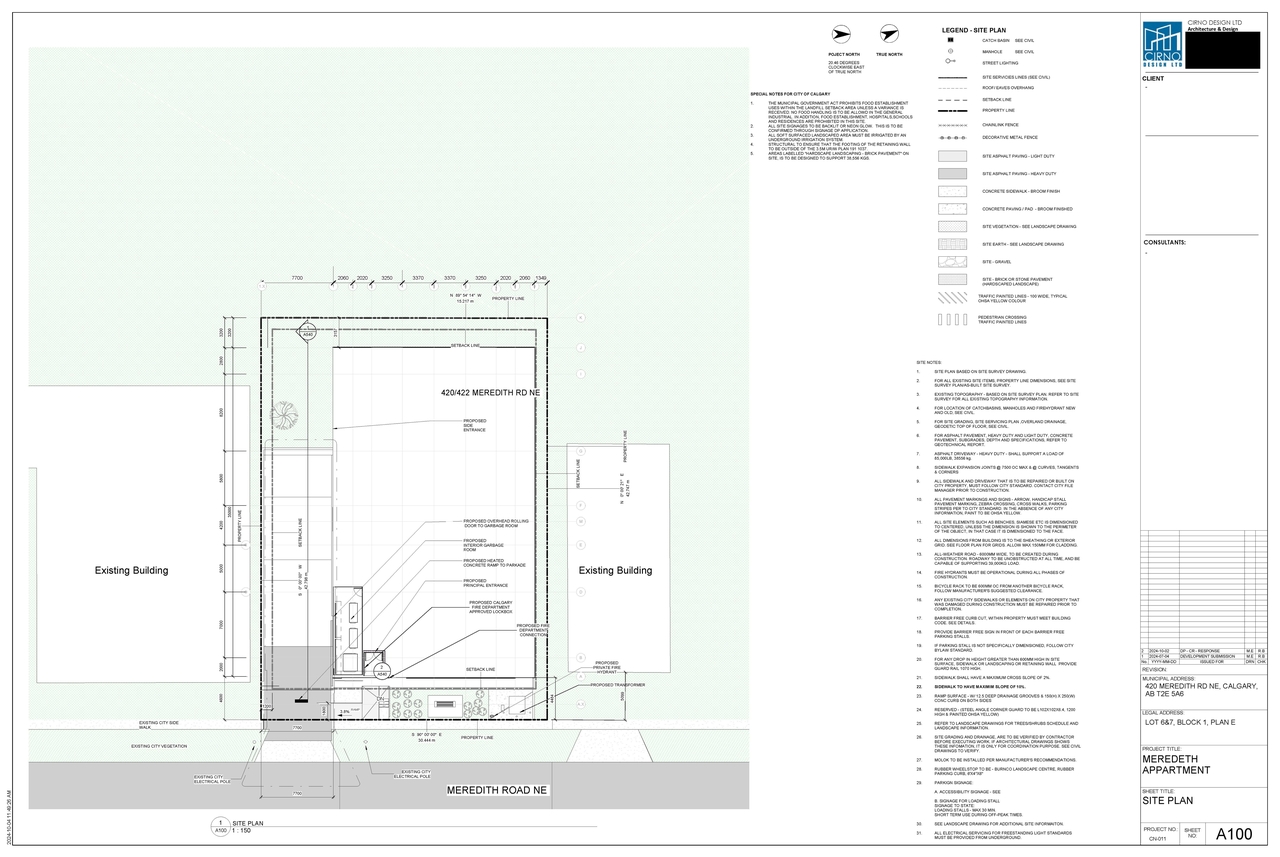This screenshot has width=1280, height=857.
Task: Click the "EXISTING CITY SIDE WALK" label
Action: (159, 724)
